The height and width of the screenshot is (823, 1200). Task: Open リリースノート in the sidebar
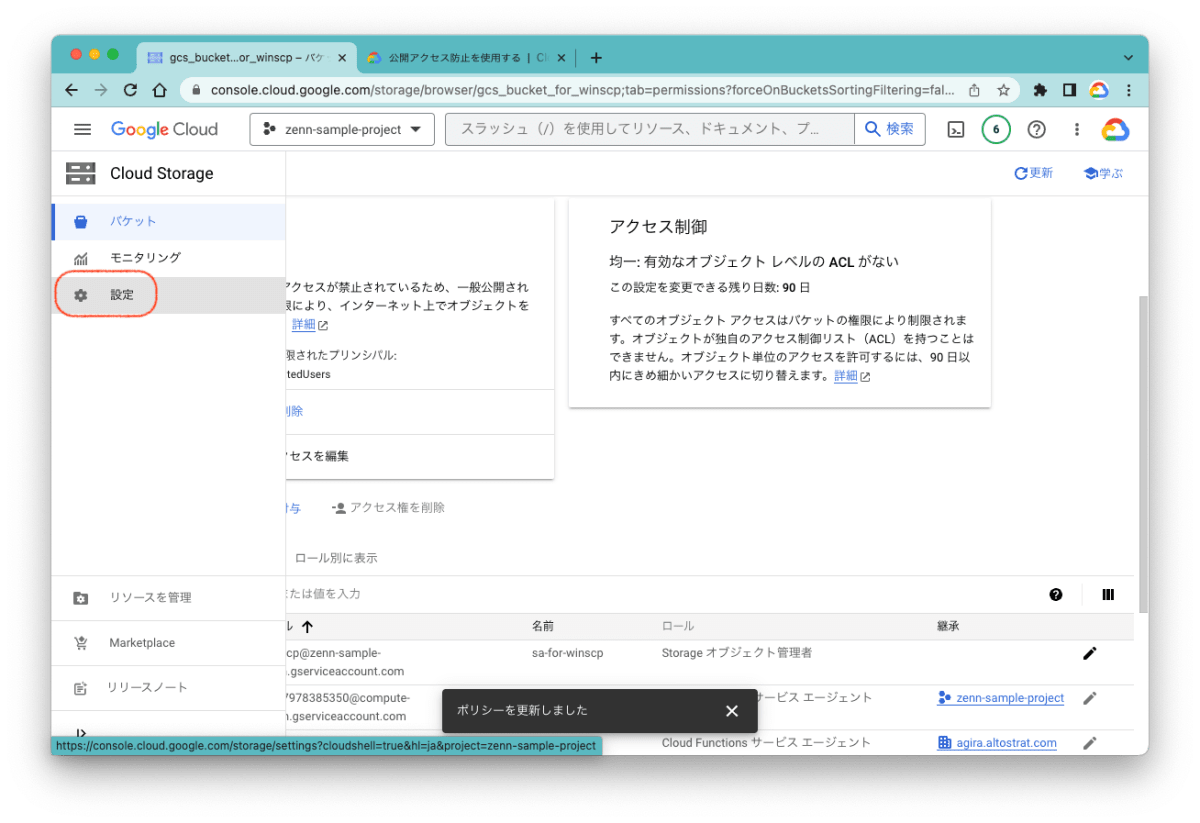(x=168, y=688)
